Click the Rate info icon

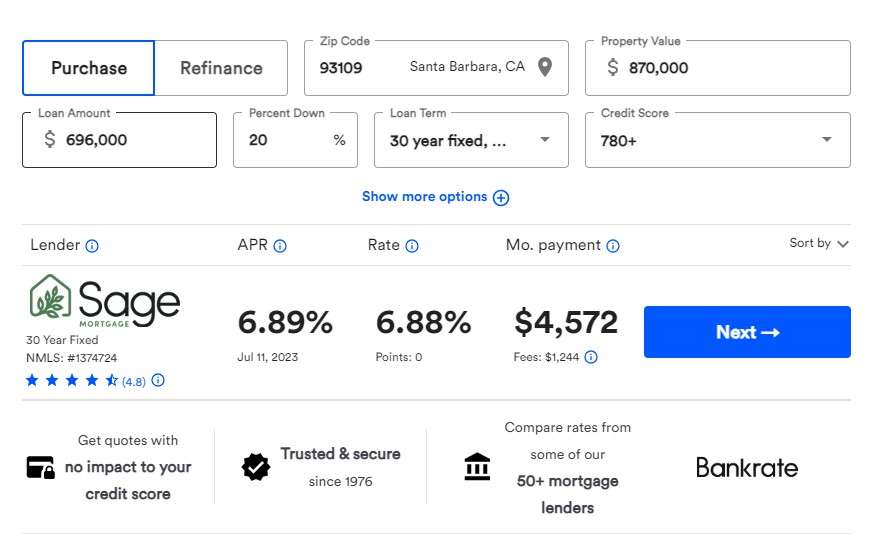tap(412, 246)
